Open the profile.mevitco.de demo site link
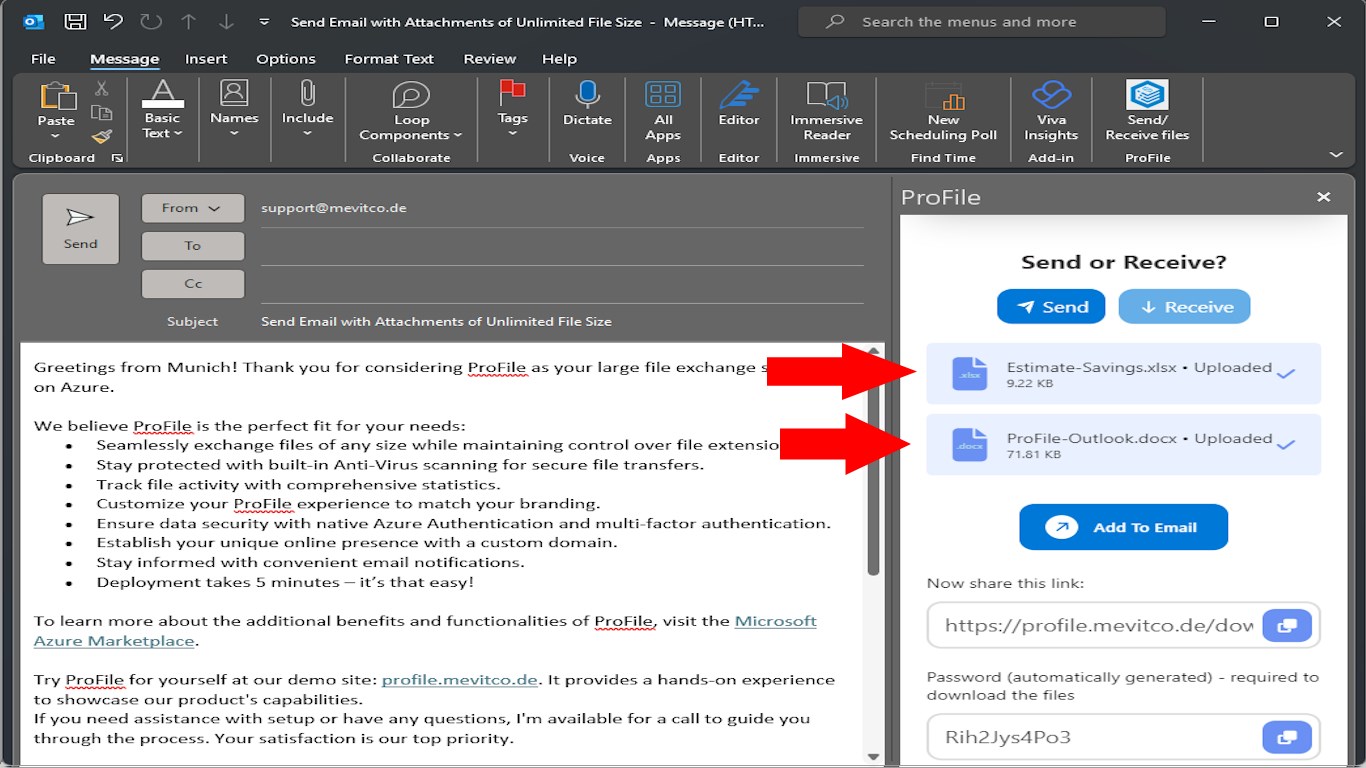 (460, 680)
